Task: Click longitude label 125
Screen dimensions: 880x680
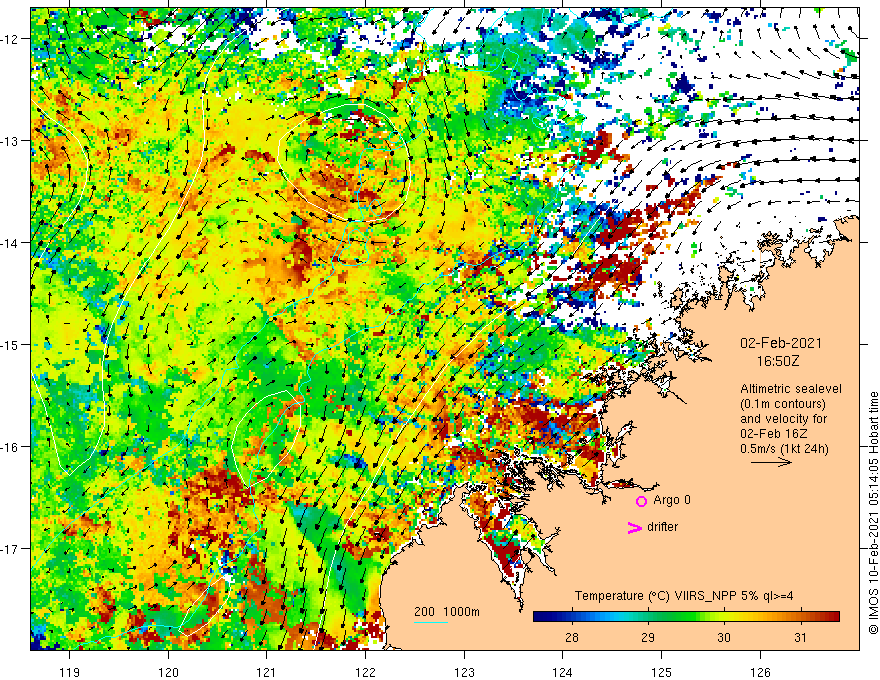Action: click(661, 672)
